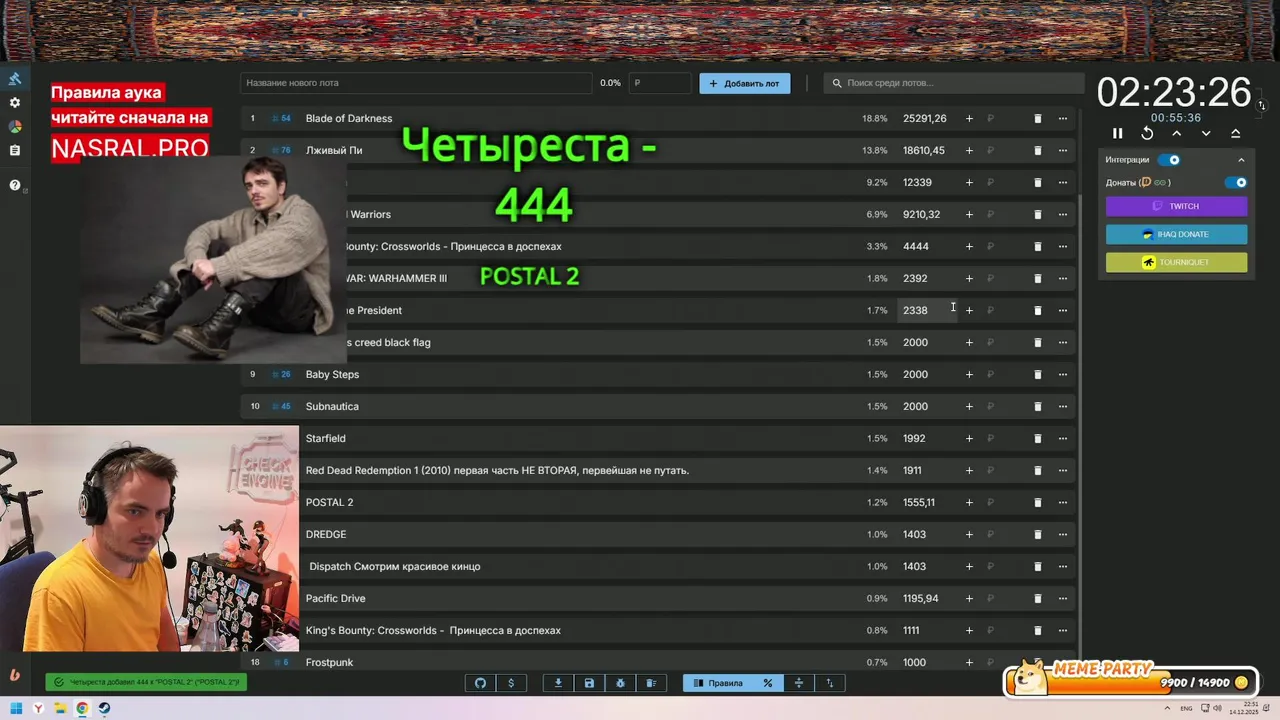Open the auction gavel page in sidebar
The image size is (1280, 720).
click(x=15, y=79)
